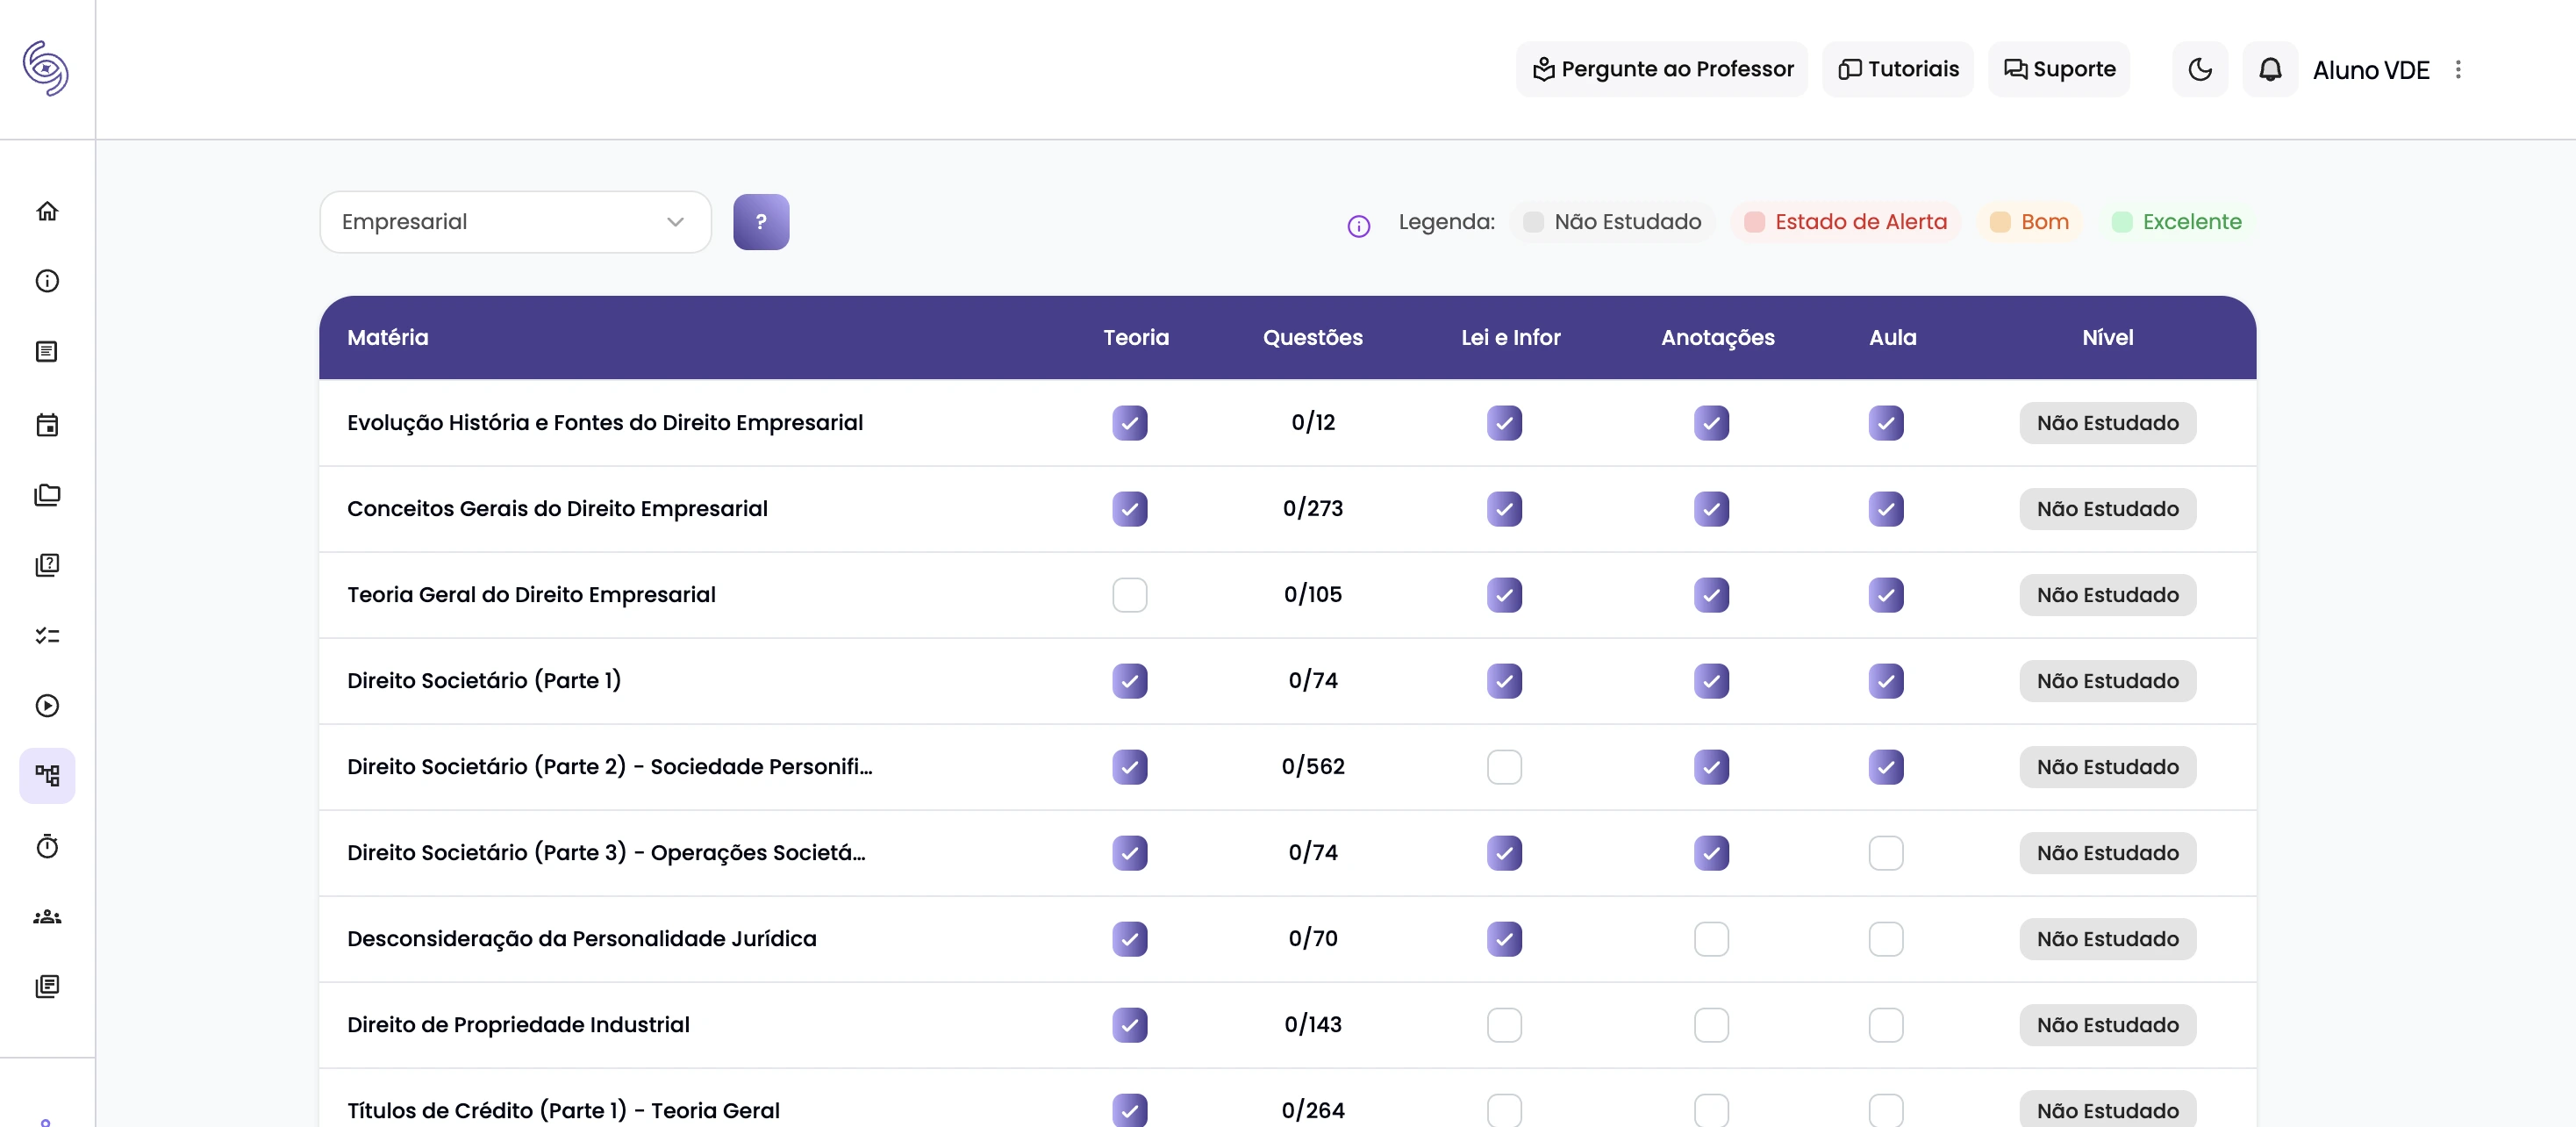Click the home icon in sidebar

(47, 211)
